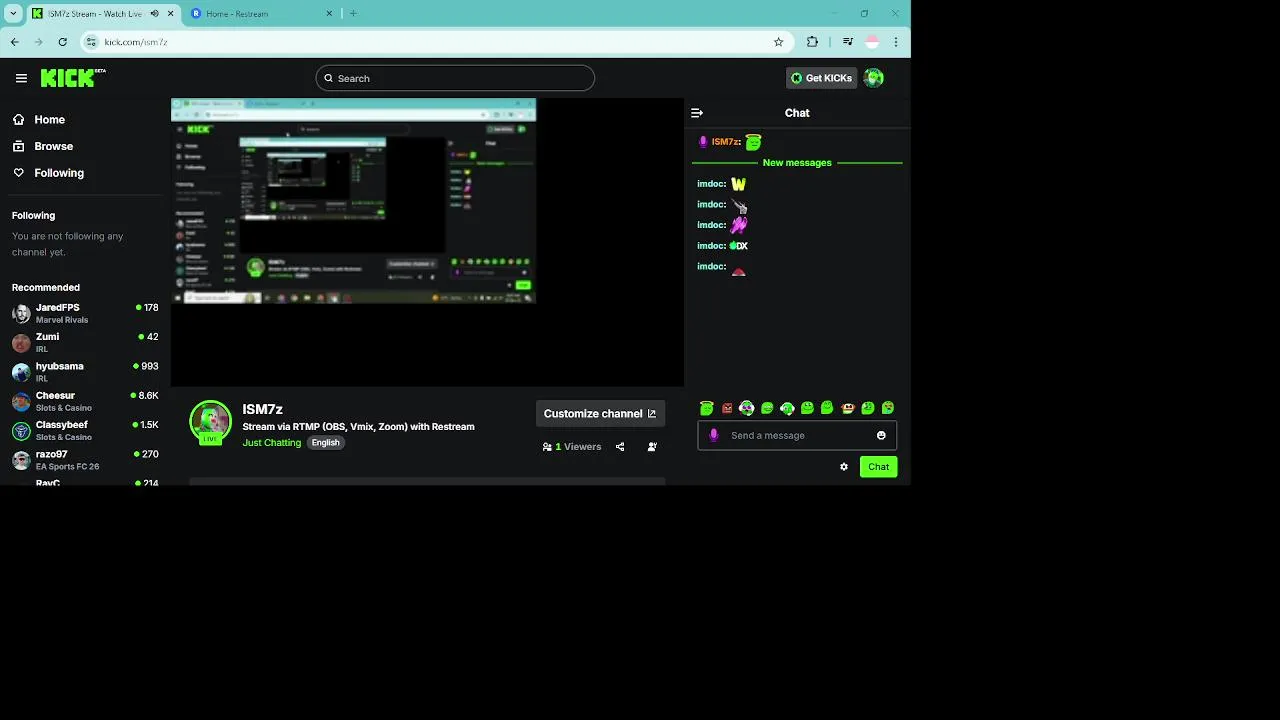Collapse the chat panel arrow icon
Screen dimensions: 1280x720
pos(697,113)
